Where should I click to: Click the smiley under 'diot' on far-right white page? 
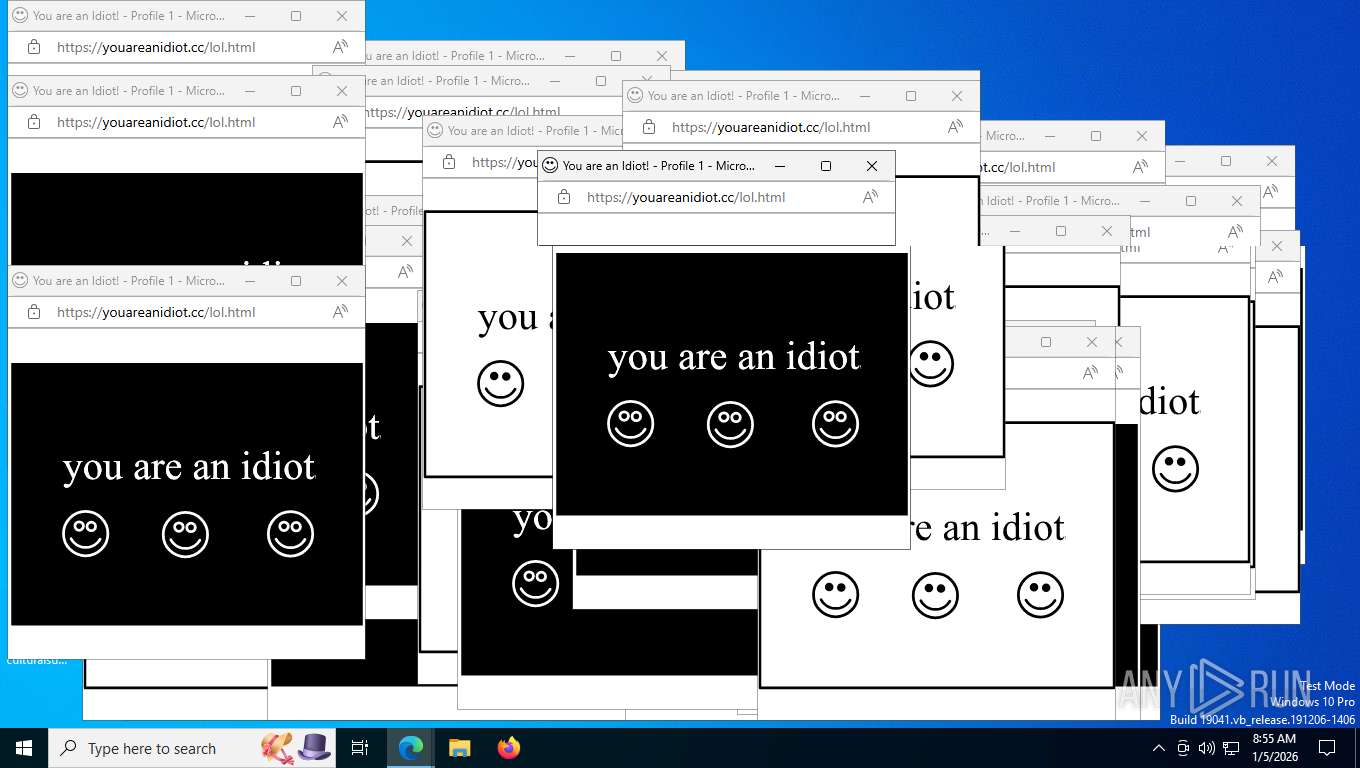coord(1176,469)
